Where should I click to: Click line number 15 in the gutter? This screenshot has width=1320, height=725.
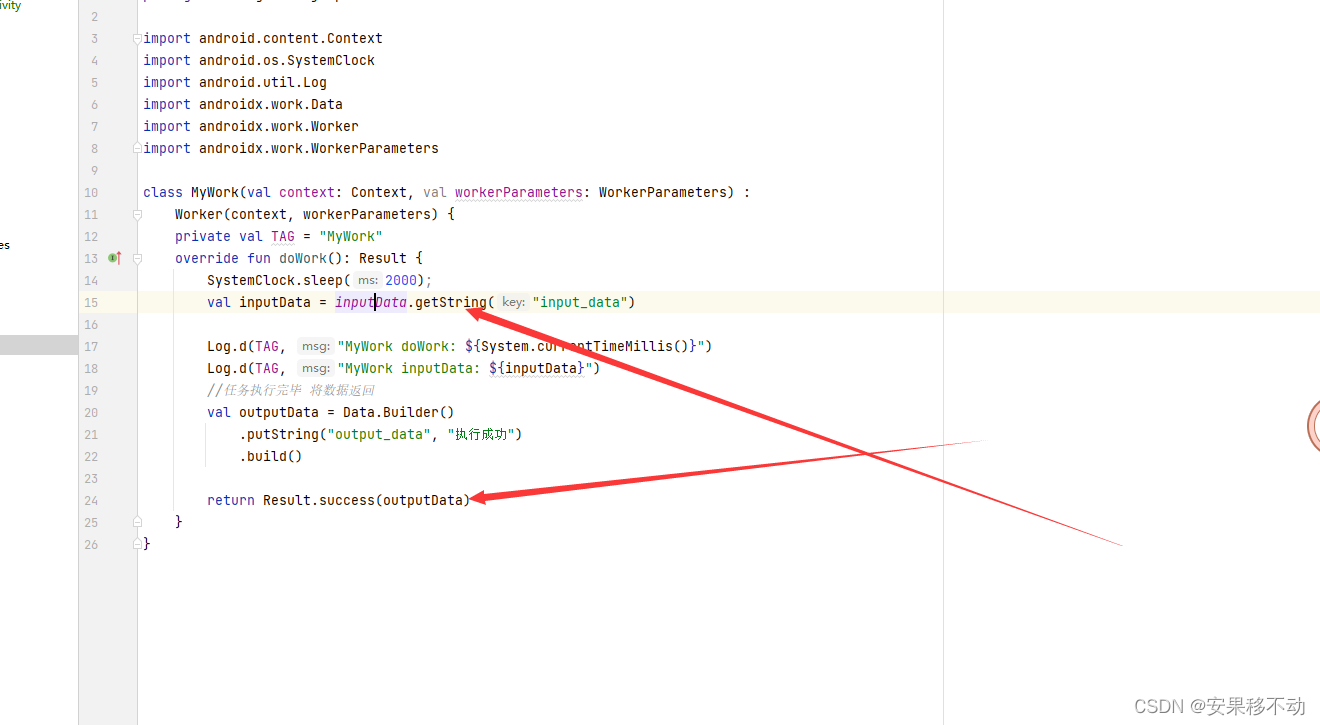click(x=91, y=302)
